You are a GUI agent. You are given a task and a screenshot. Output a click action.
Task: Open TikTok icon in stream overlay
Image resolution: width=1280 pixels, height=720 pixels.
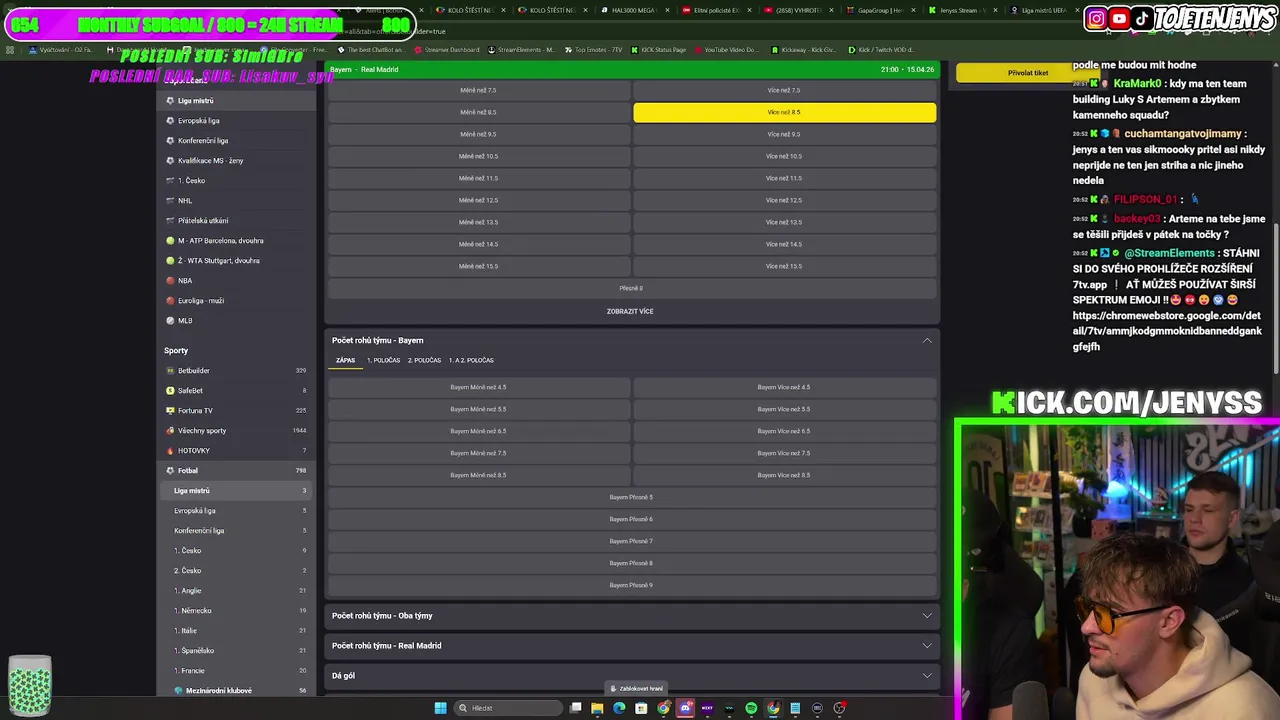click(x=1142, y=18)
